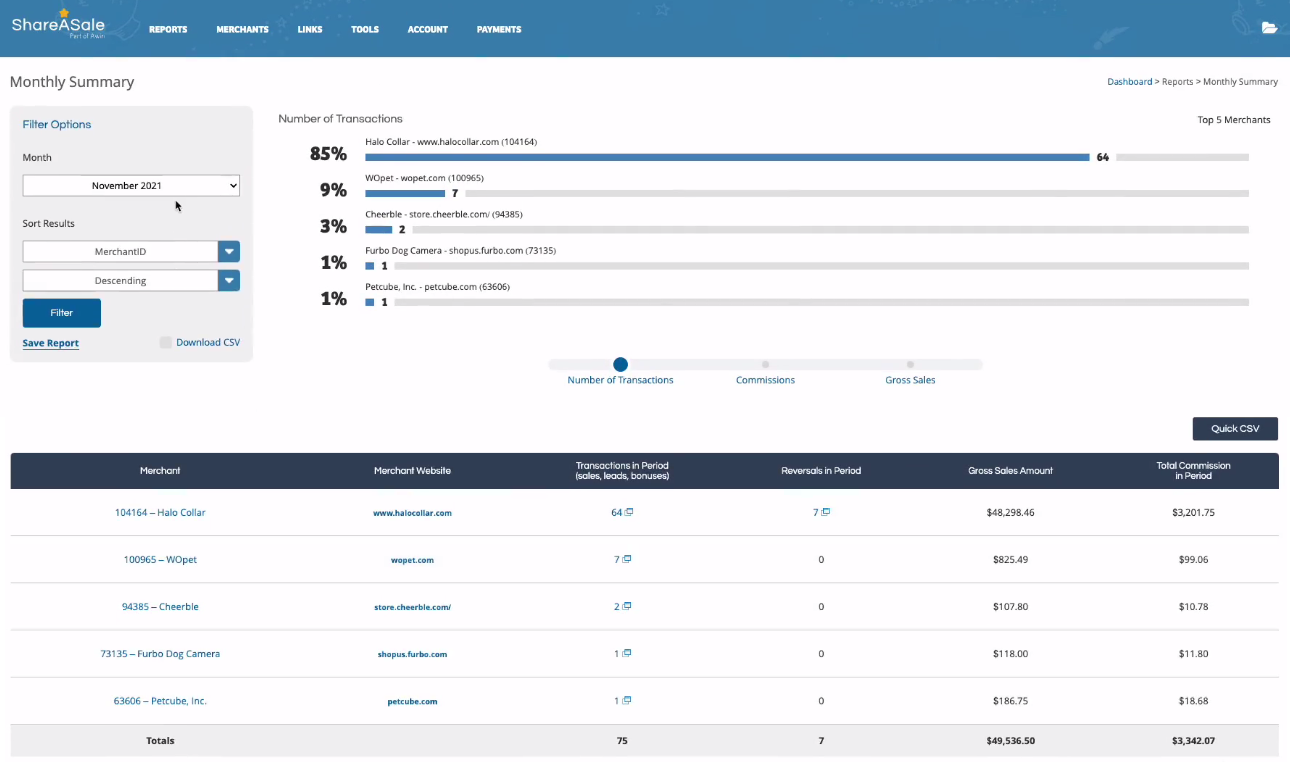This screenshot has width=1290, height=762.
Task: Click the $825.49 gross sales value
Action: tap(1010, 559)
